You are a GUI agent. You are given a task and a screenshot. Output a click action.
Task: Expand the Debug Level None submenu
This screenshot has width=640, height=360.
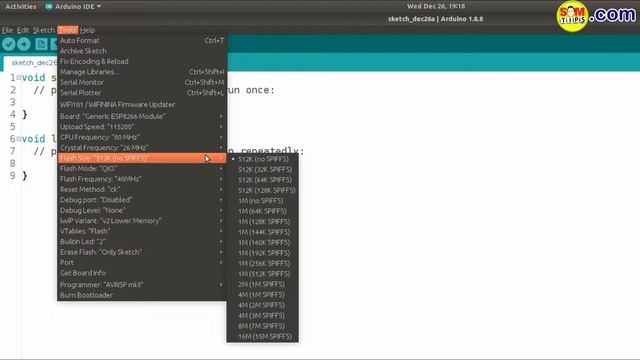click(x=142, y=210)
